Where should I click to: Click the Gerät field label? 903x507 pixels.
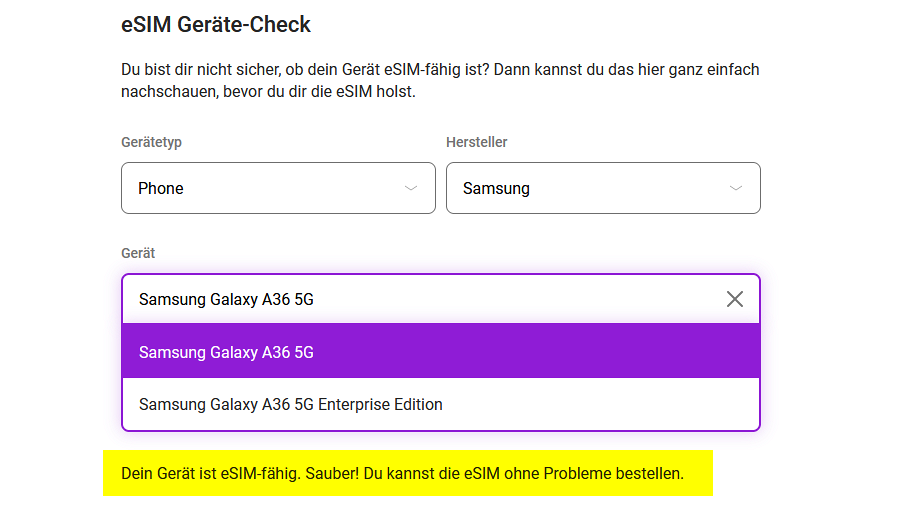138,253
